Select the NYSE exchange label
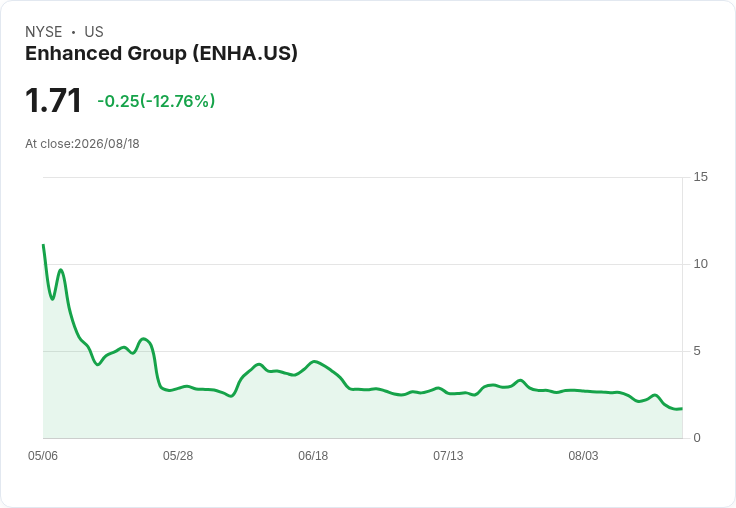 (44, 32)
